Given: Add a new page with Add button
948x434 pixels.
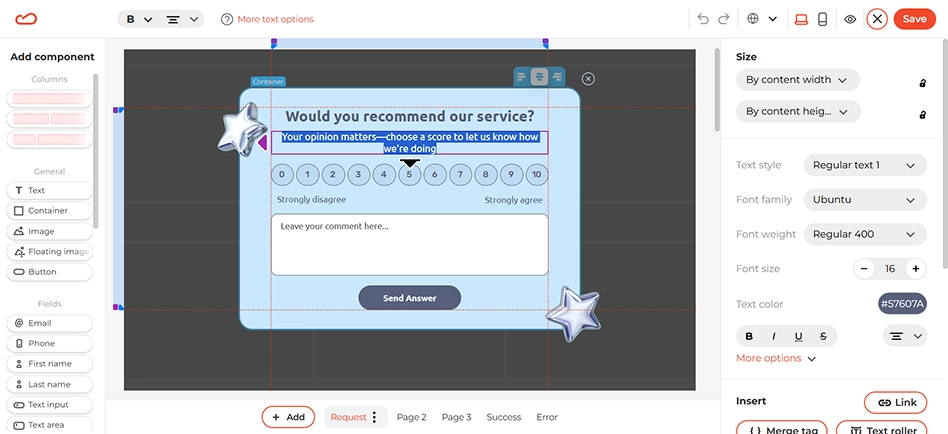Looking at the screenshot, I should (x=288, y=417).
